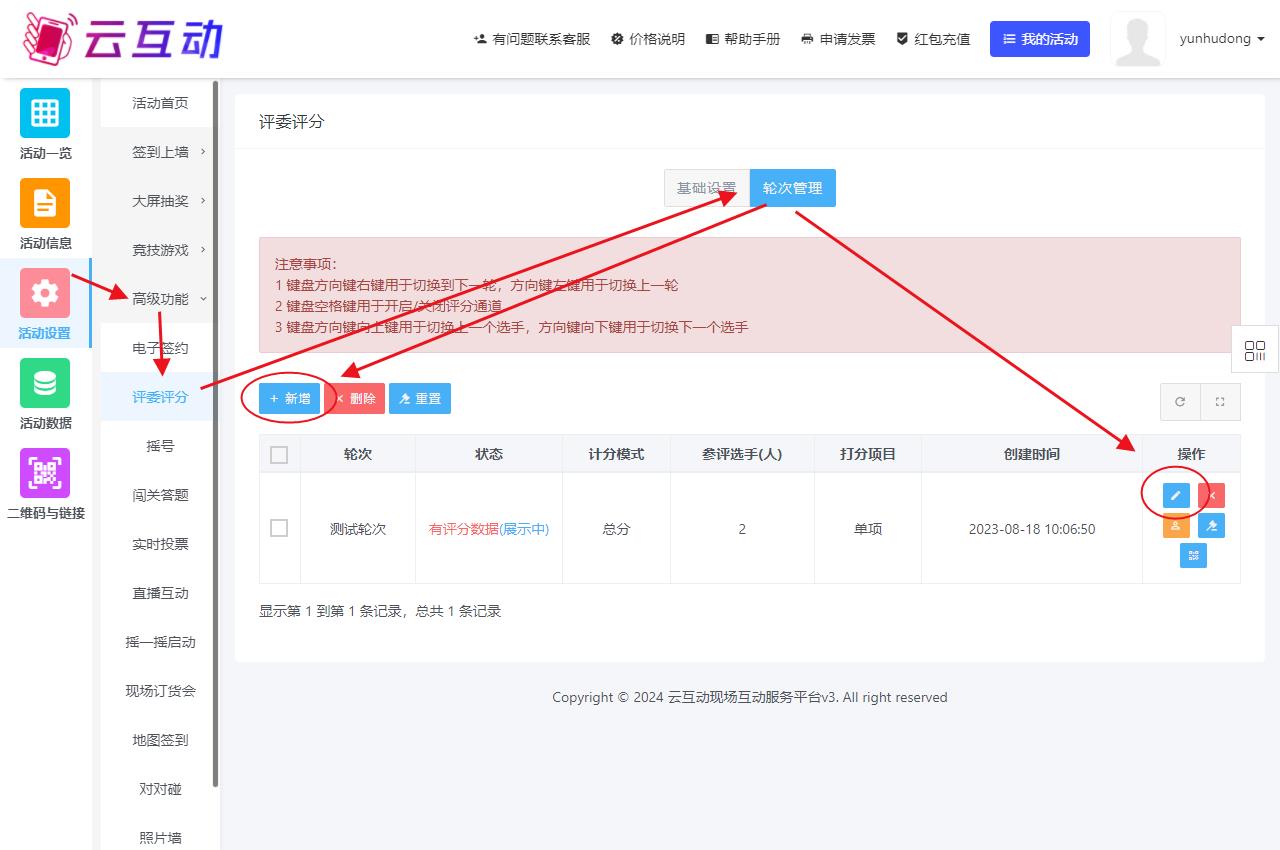Viewport: 1280px width, 850px height.
Task: Click the 总分 cell
Action: [616, 529]
